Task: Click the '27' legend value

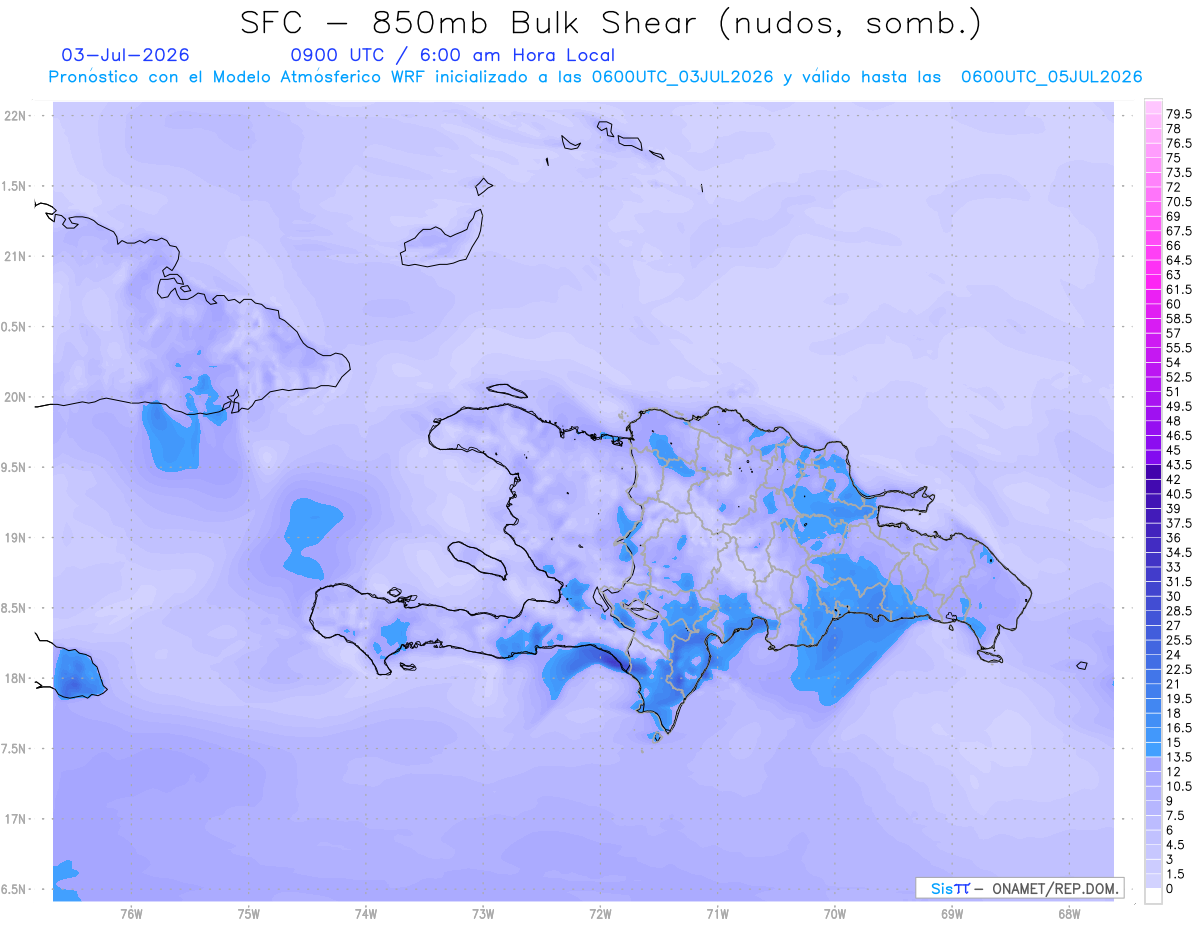Action: [x=1174, y=625]
